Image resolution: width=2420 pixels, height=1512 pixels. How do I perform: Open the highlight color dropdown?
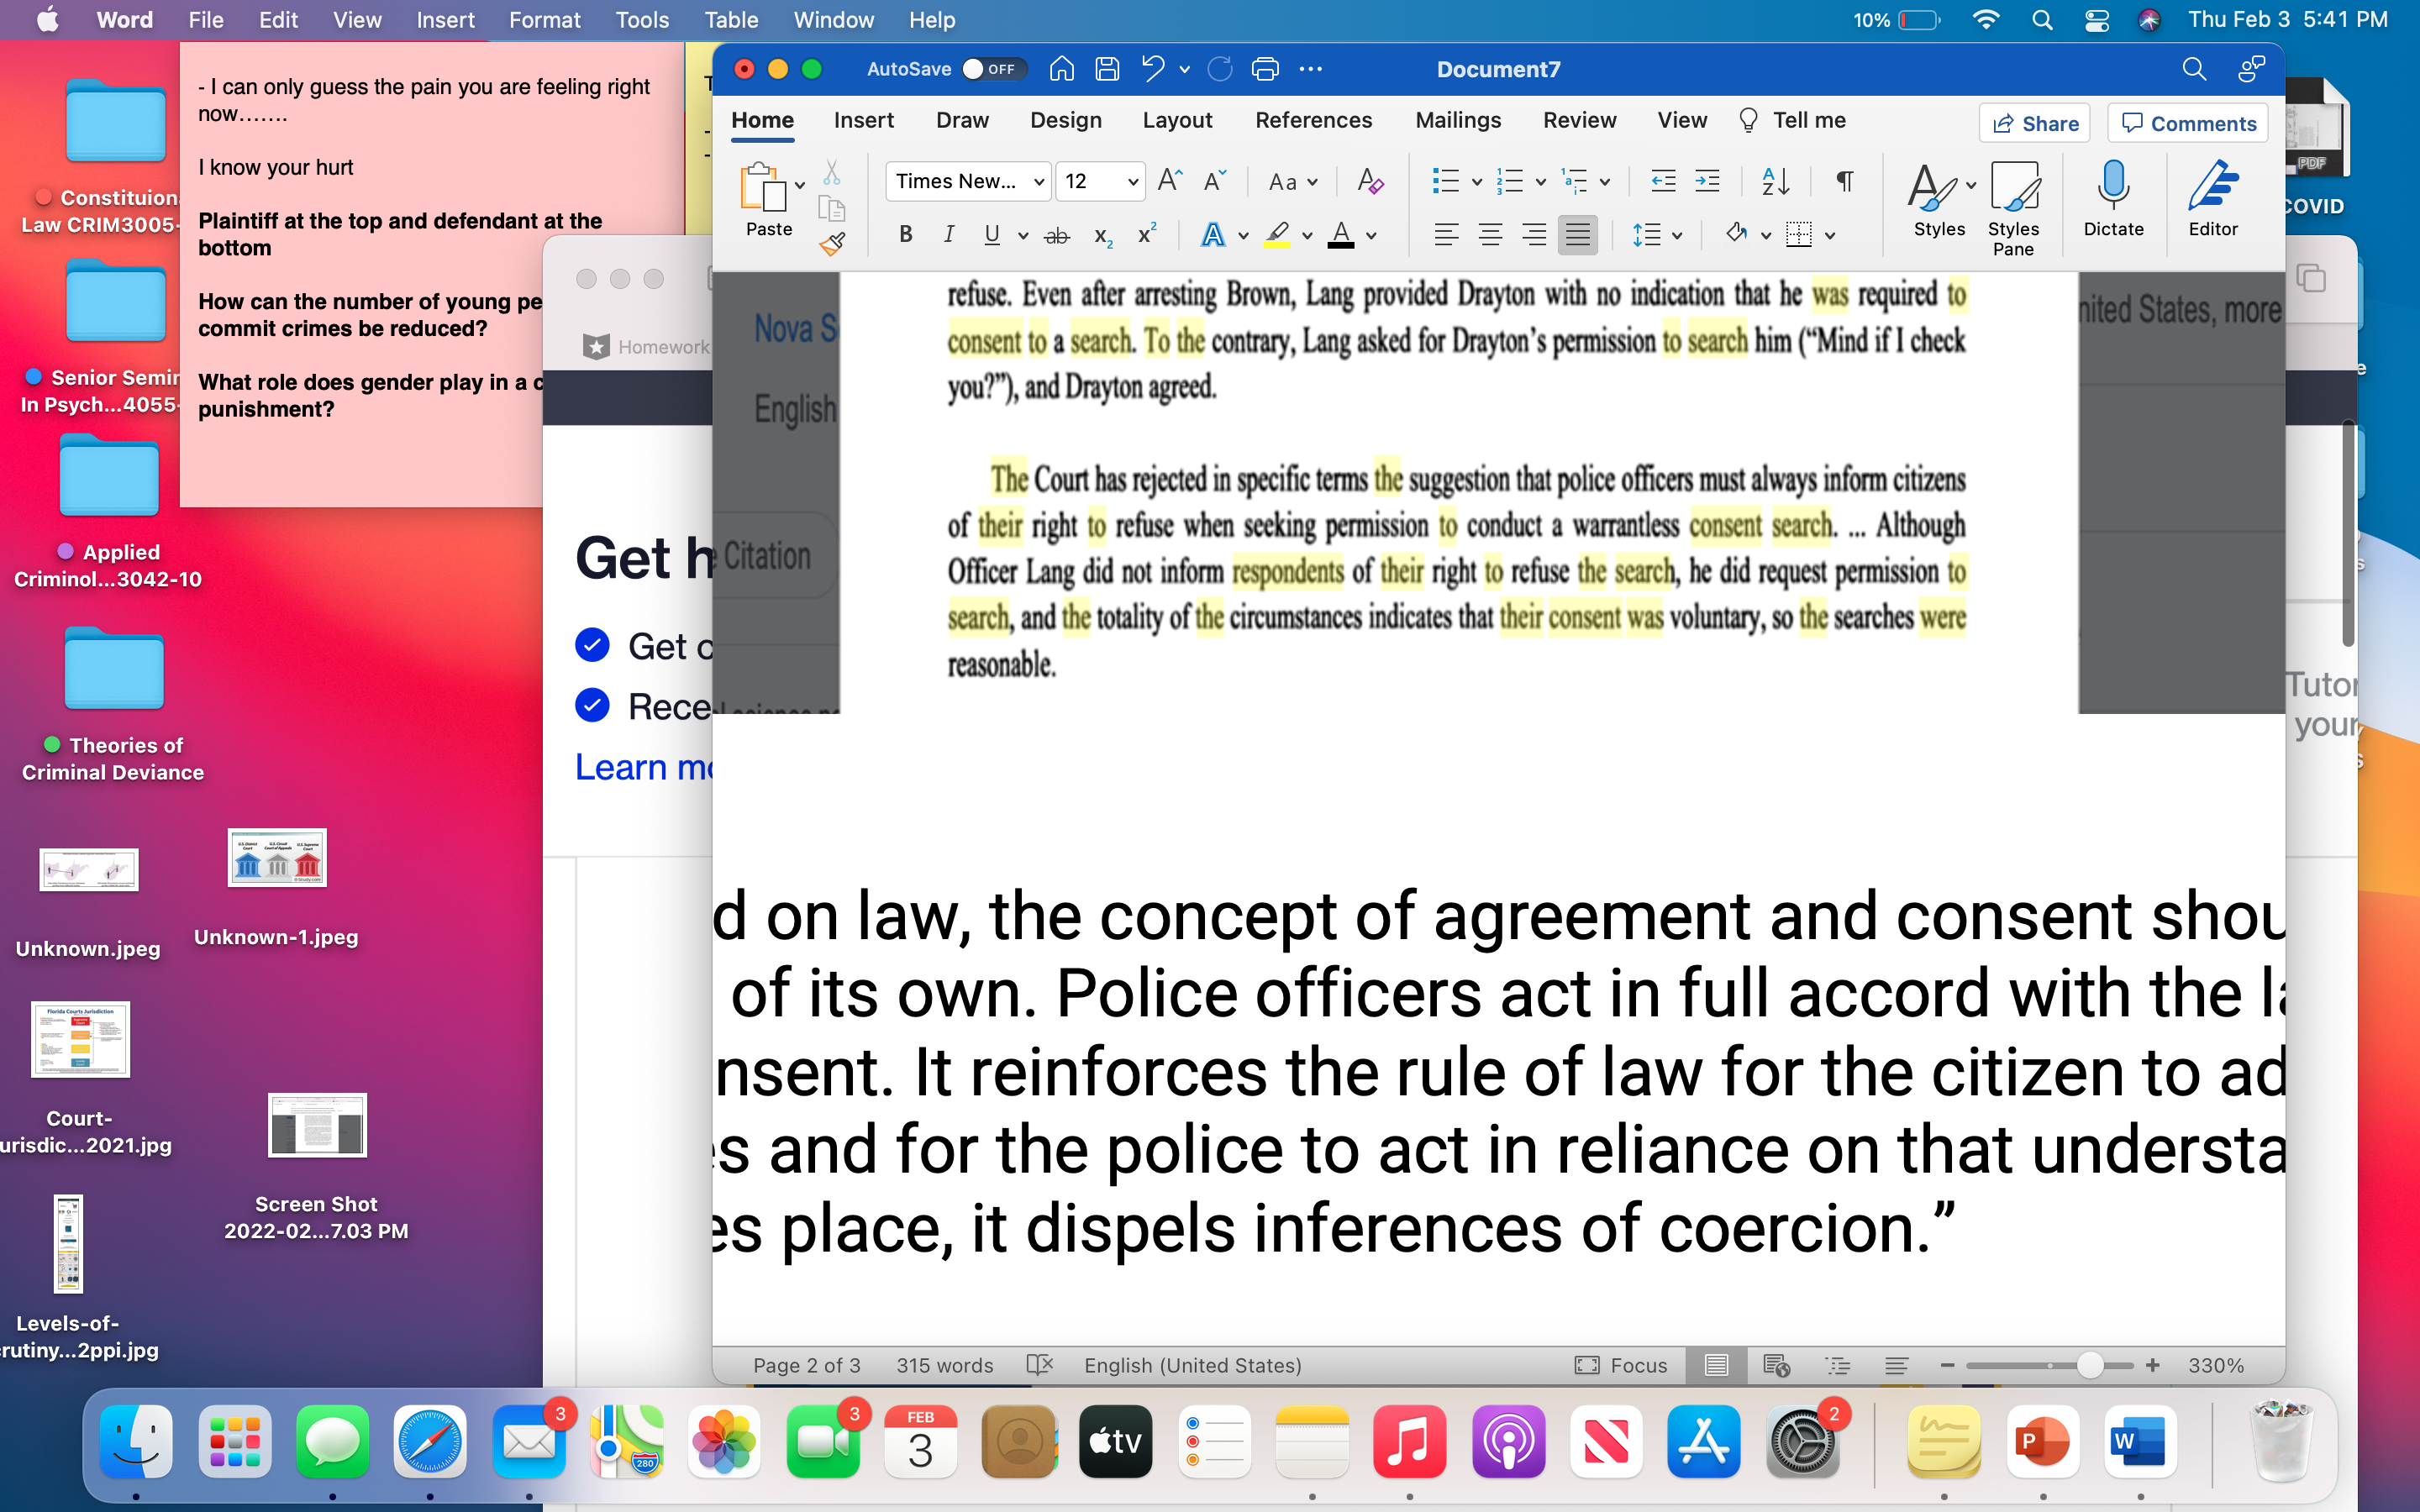[x=1305, y=234]
